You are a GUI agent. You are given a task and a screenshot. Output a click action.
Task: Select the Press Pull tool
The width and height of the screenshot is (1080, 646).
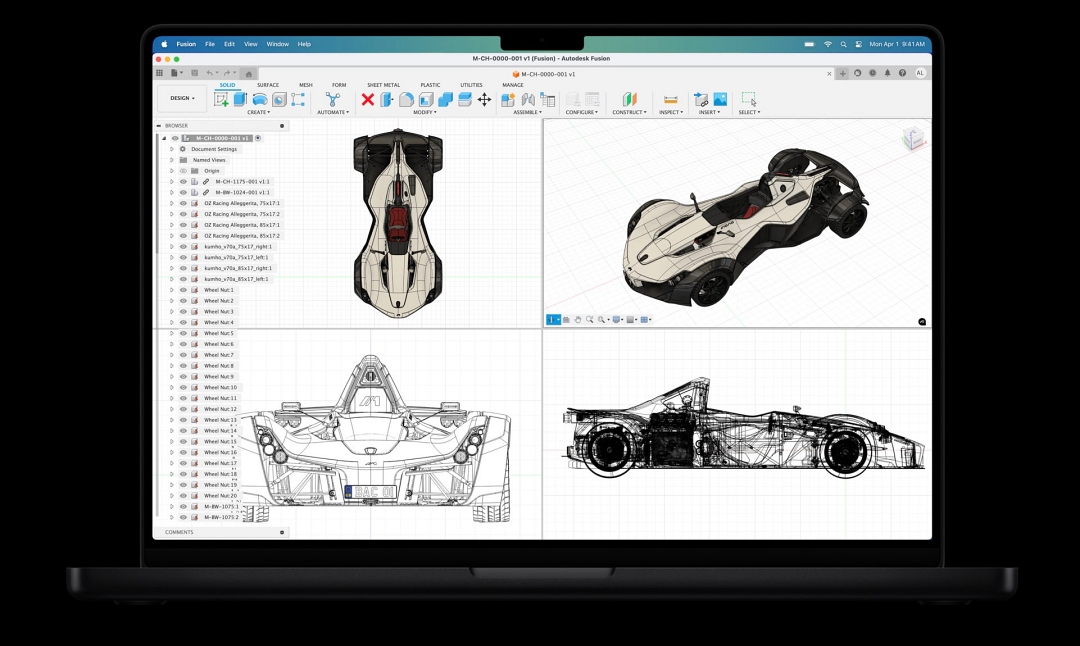(x=387, y=100)
